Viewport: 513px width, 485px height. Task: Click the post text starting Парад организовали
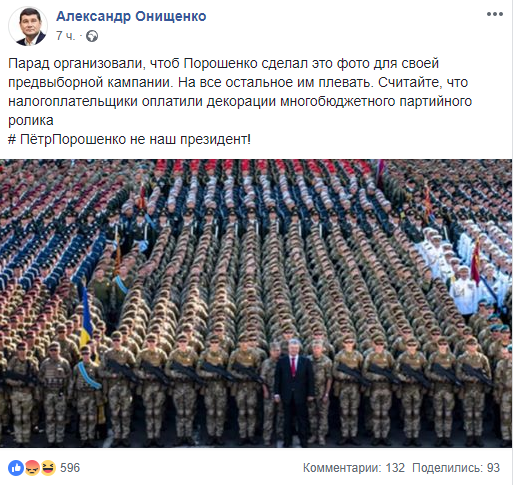pyautogui.click(x=240, y=92)
